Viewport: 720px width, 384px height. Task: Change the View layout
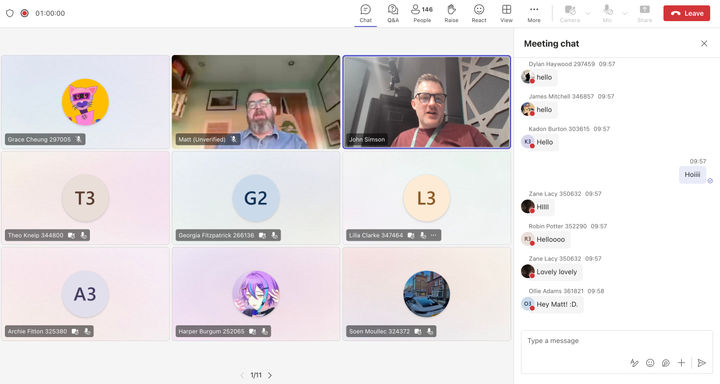pyautogui.click(x=506, y=13)
